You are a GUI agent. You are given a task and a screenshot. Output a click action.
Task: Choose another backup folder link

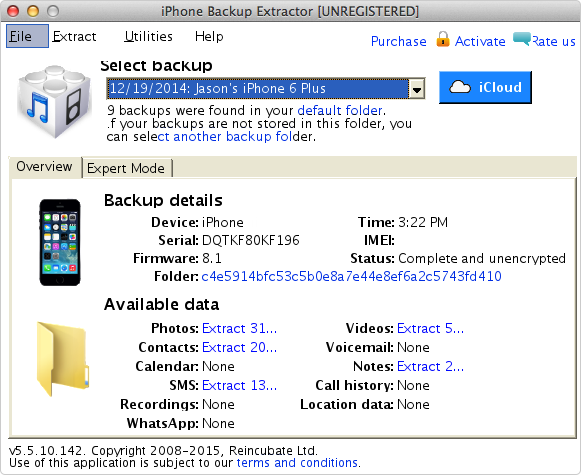click(x=225, y=137)
